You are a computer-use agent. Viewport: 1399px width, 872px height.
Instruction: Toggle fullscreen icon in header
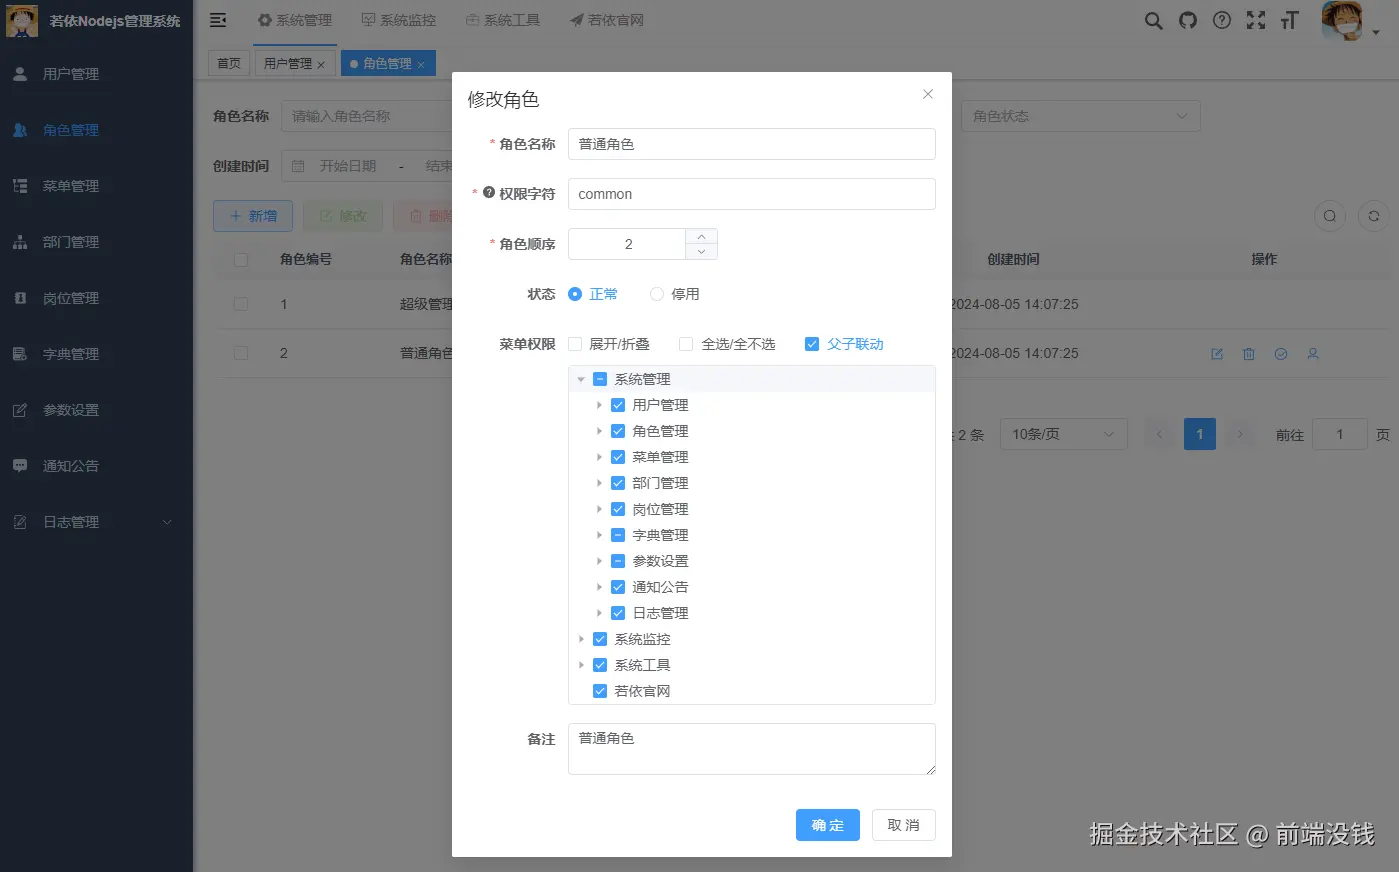click(1255, 20)
